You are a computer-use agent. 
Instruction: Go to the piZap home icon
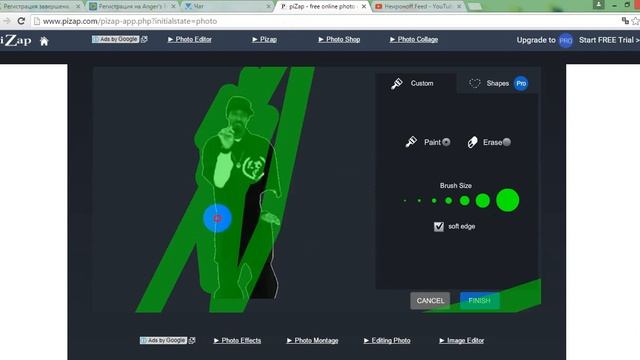coord(44,41)
